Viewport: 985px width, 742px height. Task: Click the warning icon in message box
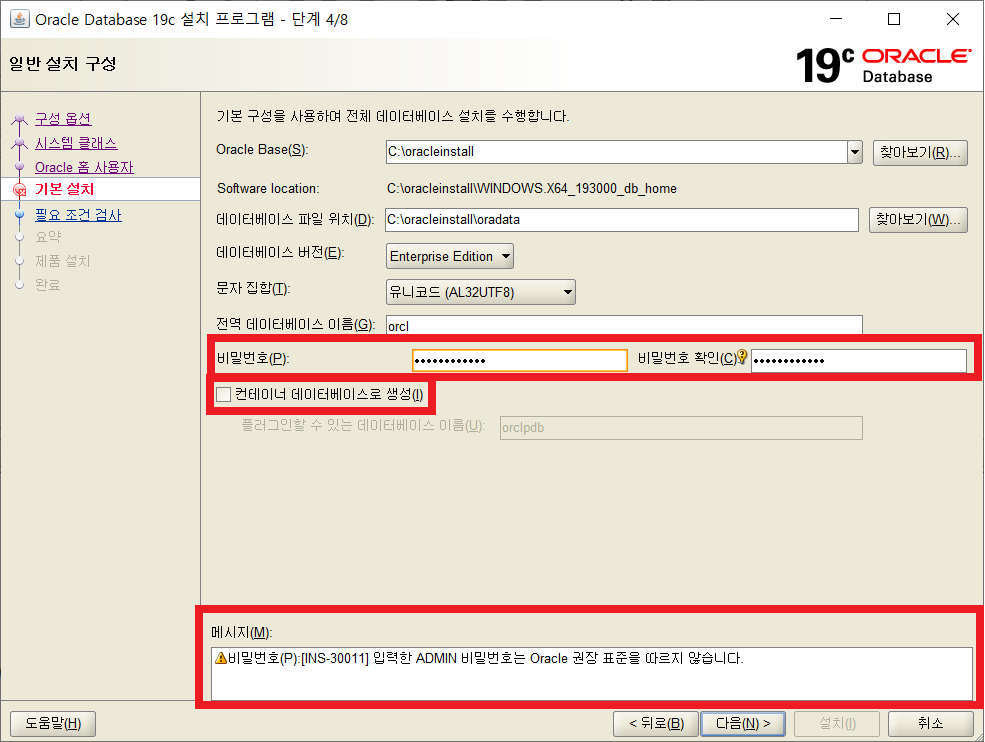tap(220, 658)
